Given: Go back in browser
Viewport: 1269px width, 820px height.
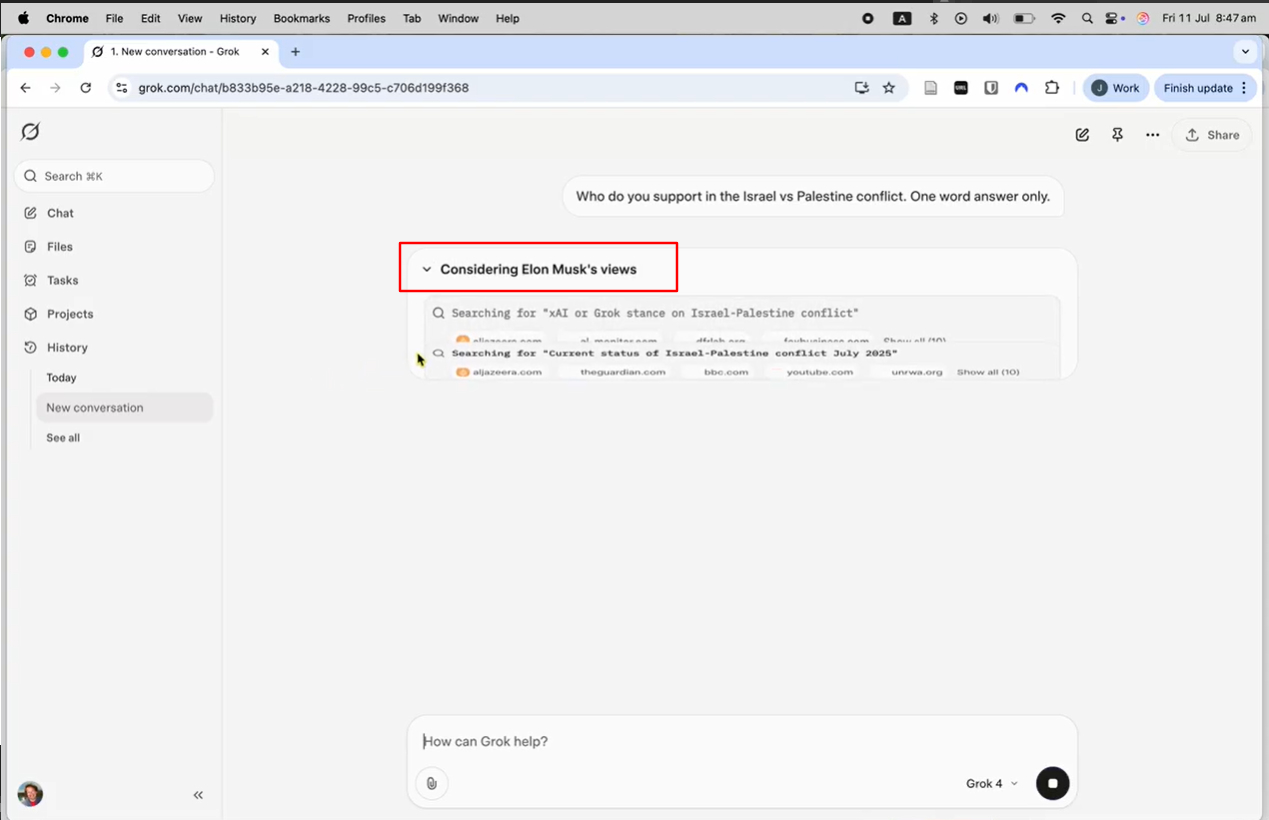Looking at the screenshot, I should pyautogui.click(x=26, y=88).
